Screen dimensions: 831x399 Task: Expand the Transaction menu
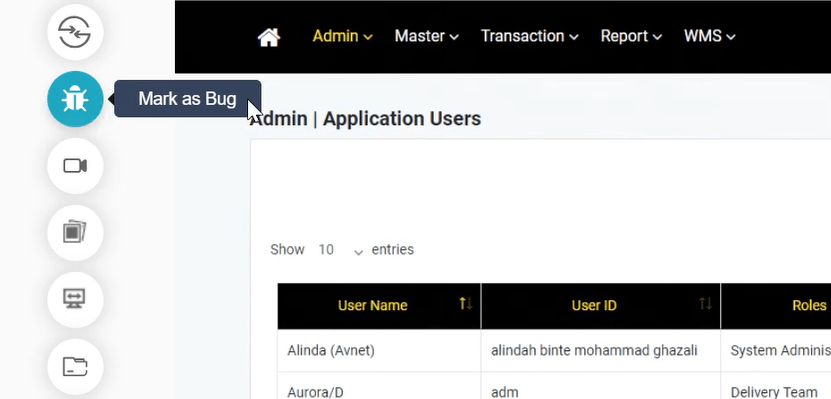pos(529,36)
